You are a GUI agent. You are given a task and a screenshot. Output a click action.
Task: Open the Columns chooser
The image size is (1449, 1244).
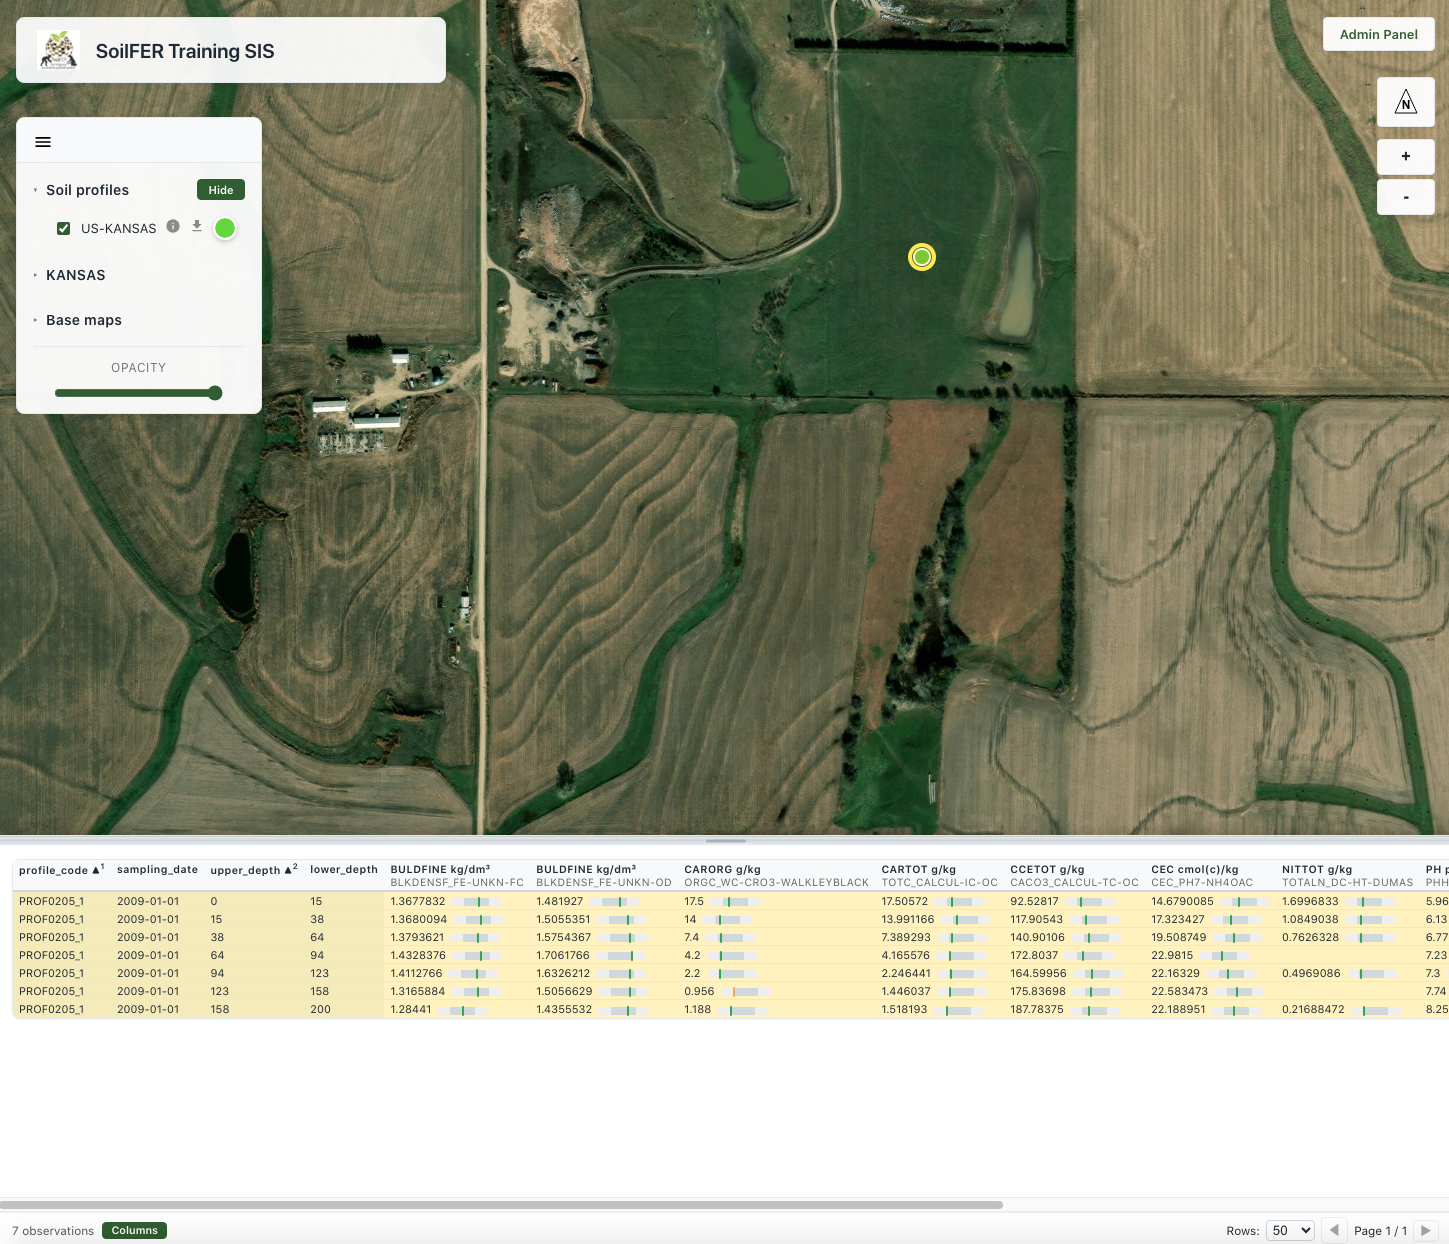coord(134,1230)
